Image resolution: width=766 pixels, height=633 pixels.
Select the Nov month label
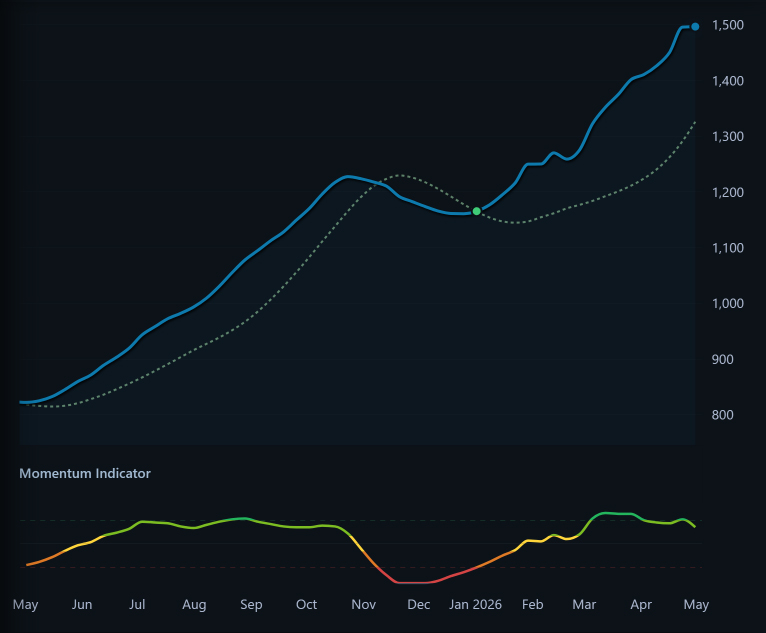point(363,604)
